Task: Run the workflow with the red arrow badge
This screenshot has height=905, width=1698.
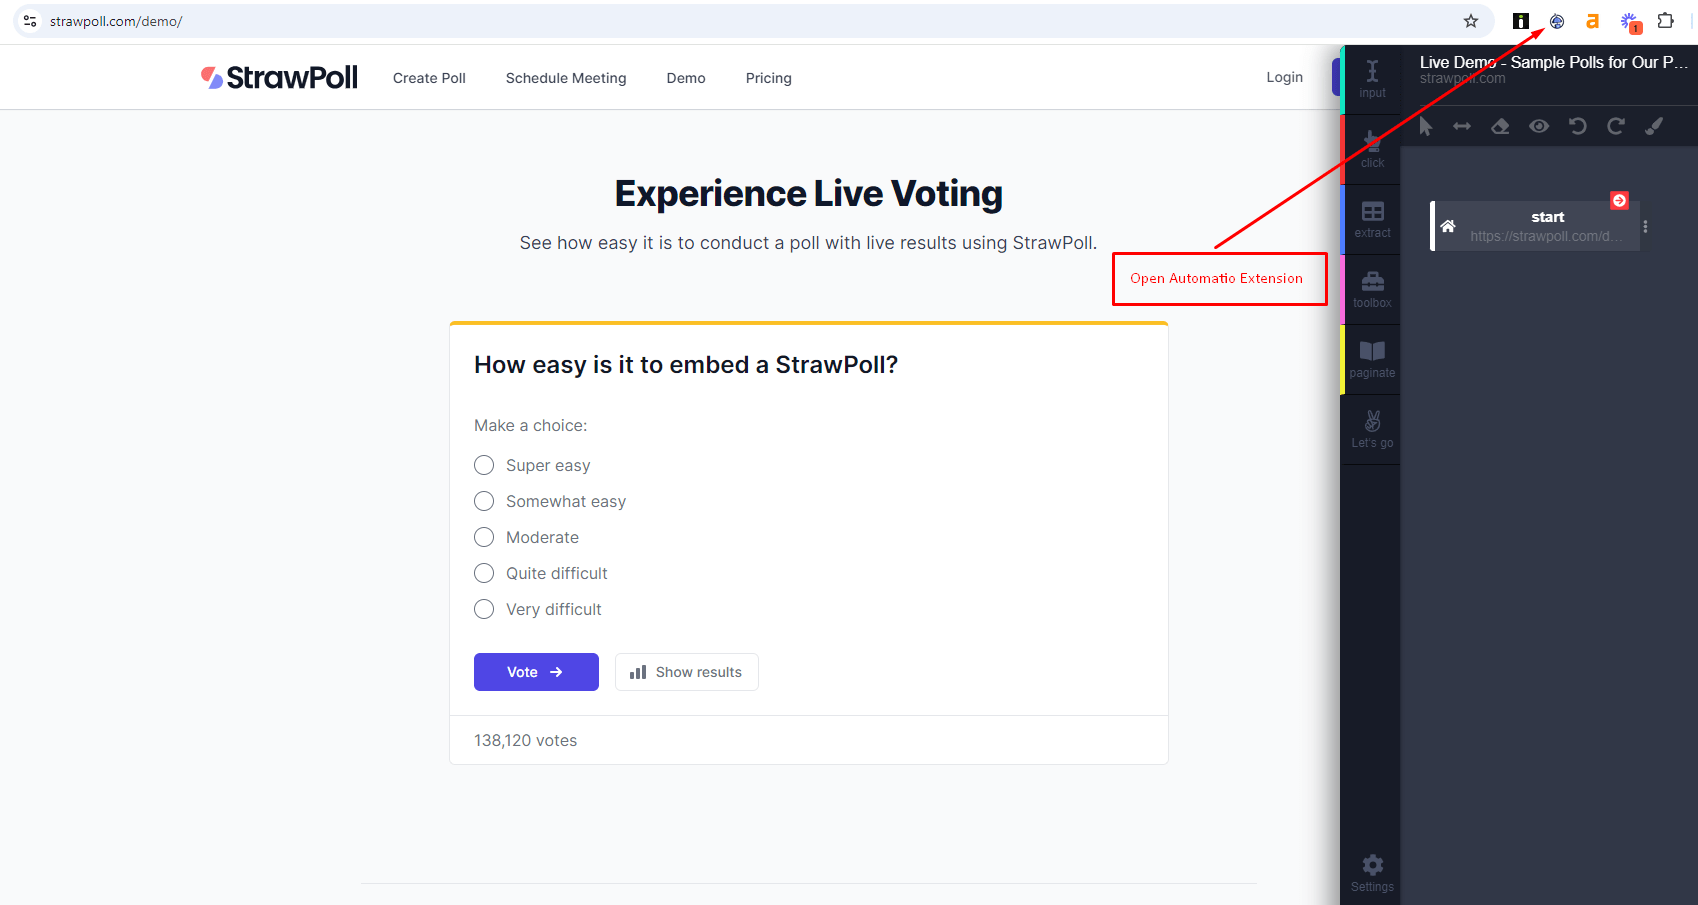Action: point(1620,199)
